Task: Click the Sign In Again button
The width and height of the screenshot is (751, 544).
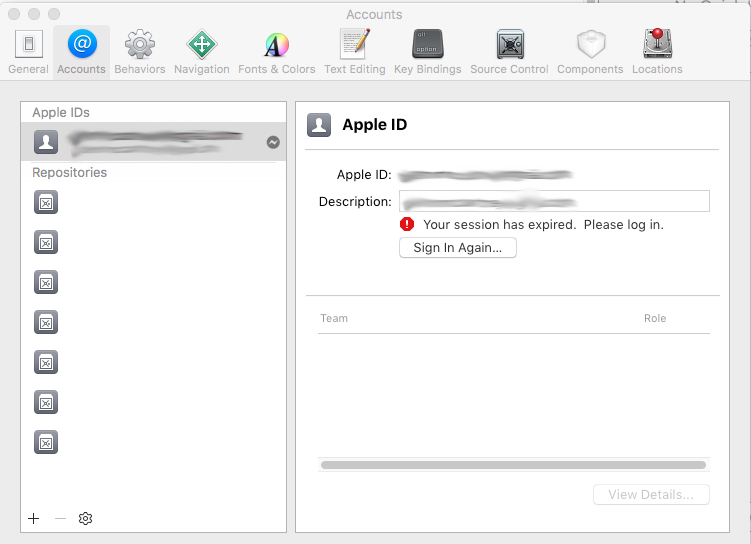Action: (458, 248)
